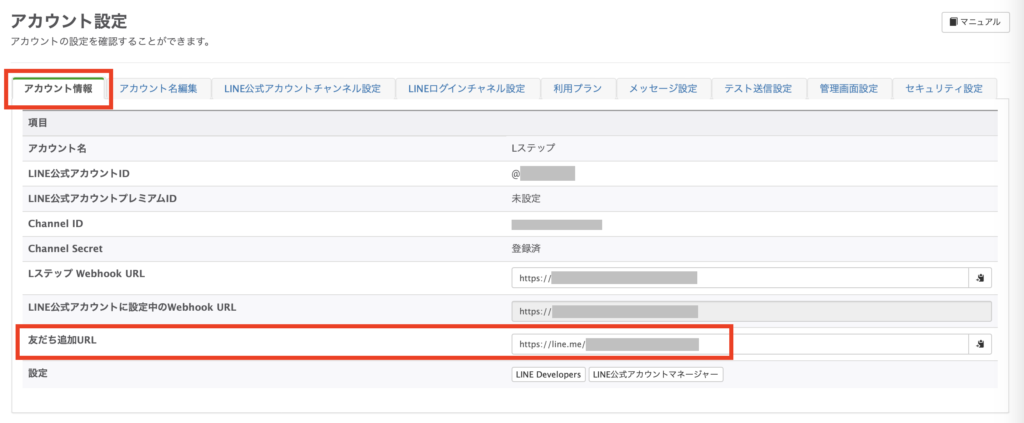Click the 友だち追加URL text field
The height and width of the screenshot is (423, 1024).
(738, 344)
